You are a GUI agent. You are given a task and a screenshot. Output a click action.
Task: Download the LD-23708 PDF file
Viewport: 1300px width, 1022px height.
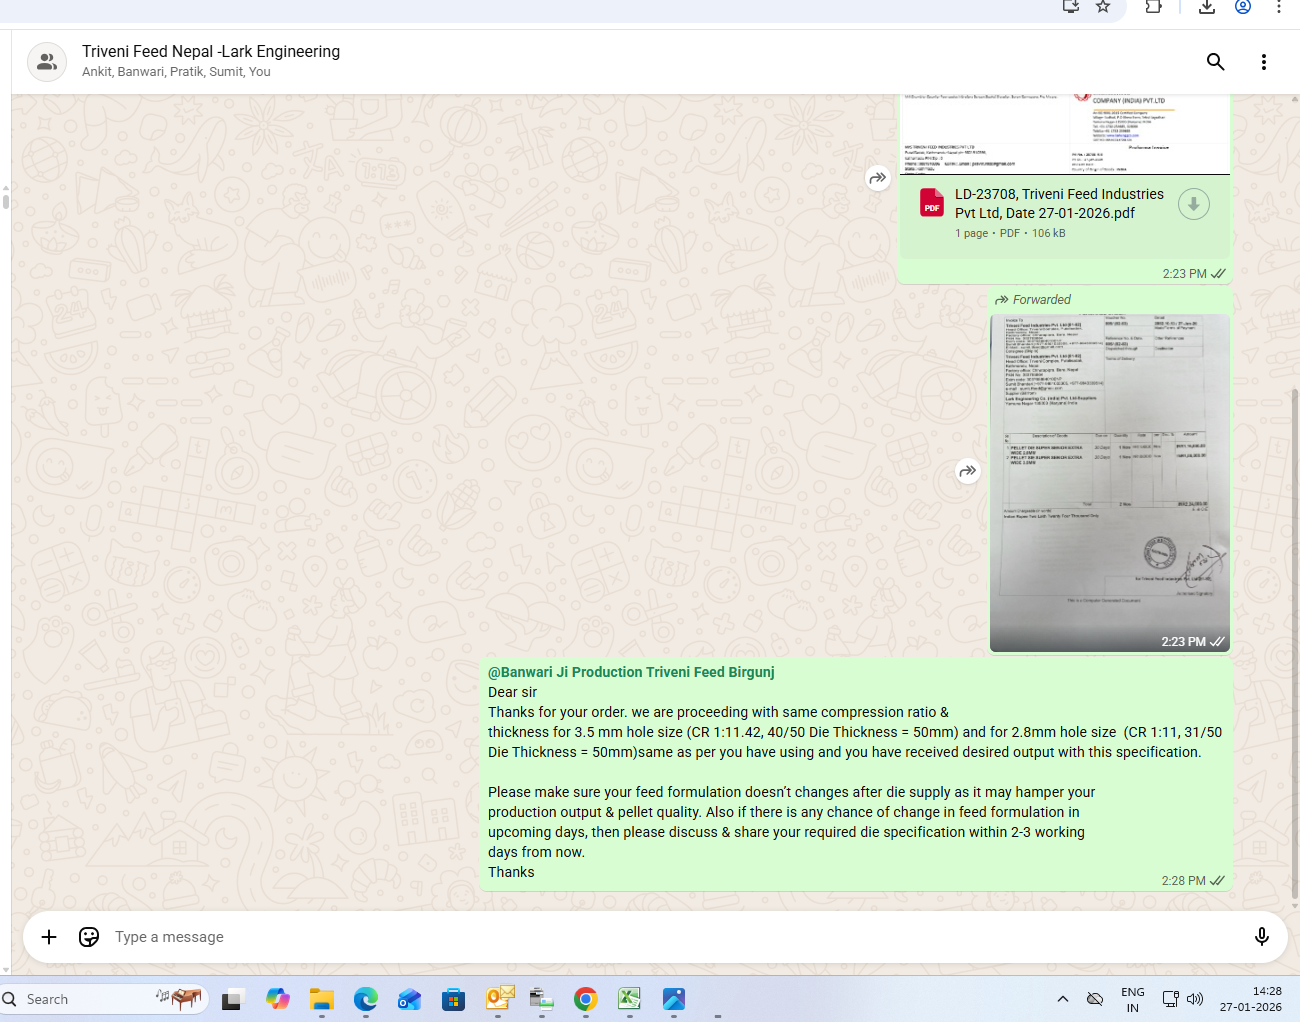(x=1193, y=204)
